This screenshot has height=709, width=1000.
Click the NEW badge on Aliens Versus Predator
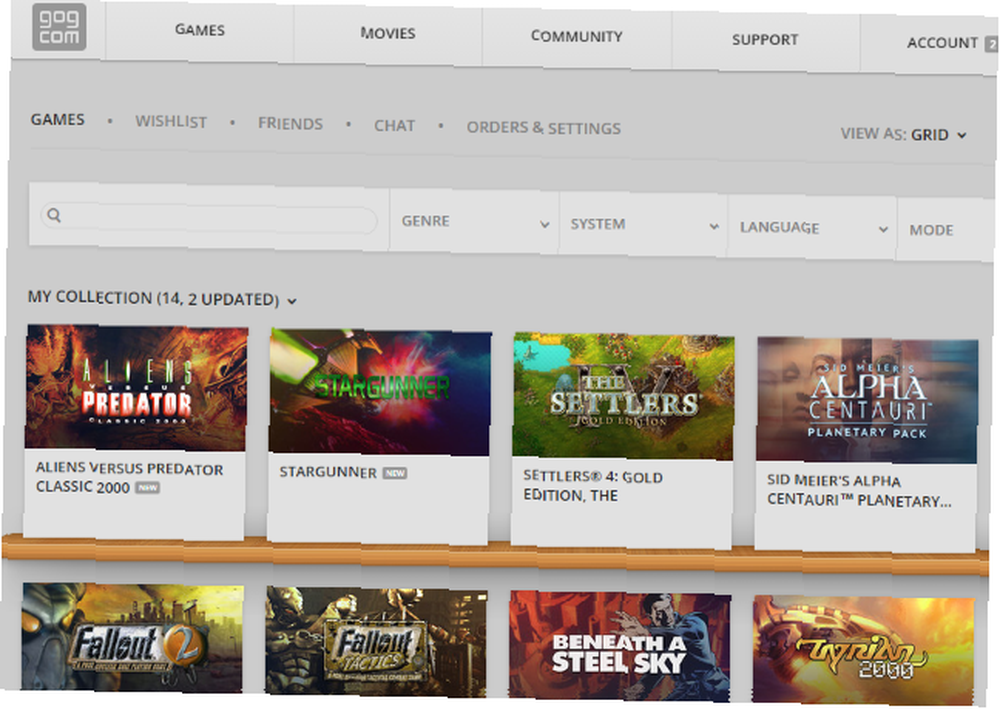click(147, 488)
